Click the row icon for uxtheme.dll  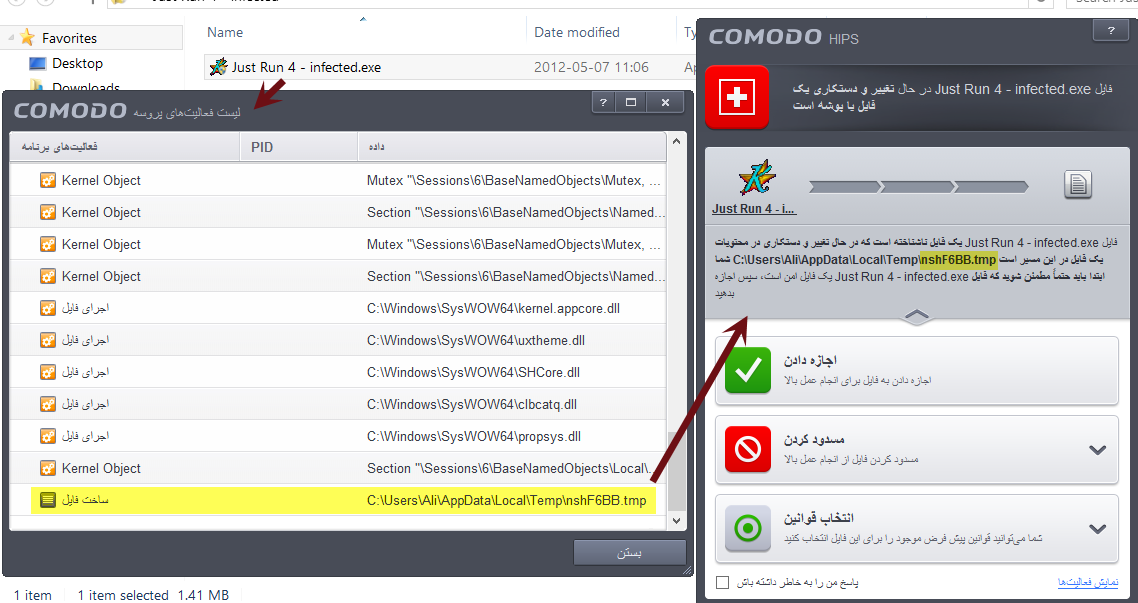click(48, 340)
